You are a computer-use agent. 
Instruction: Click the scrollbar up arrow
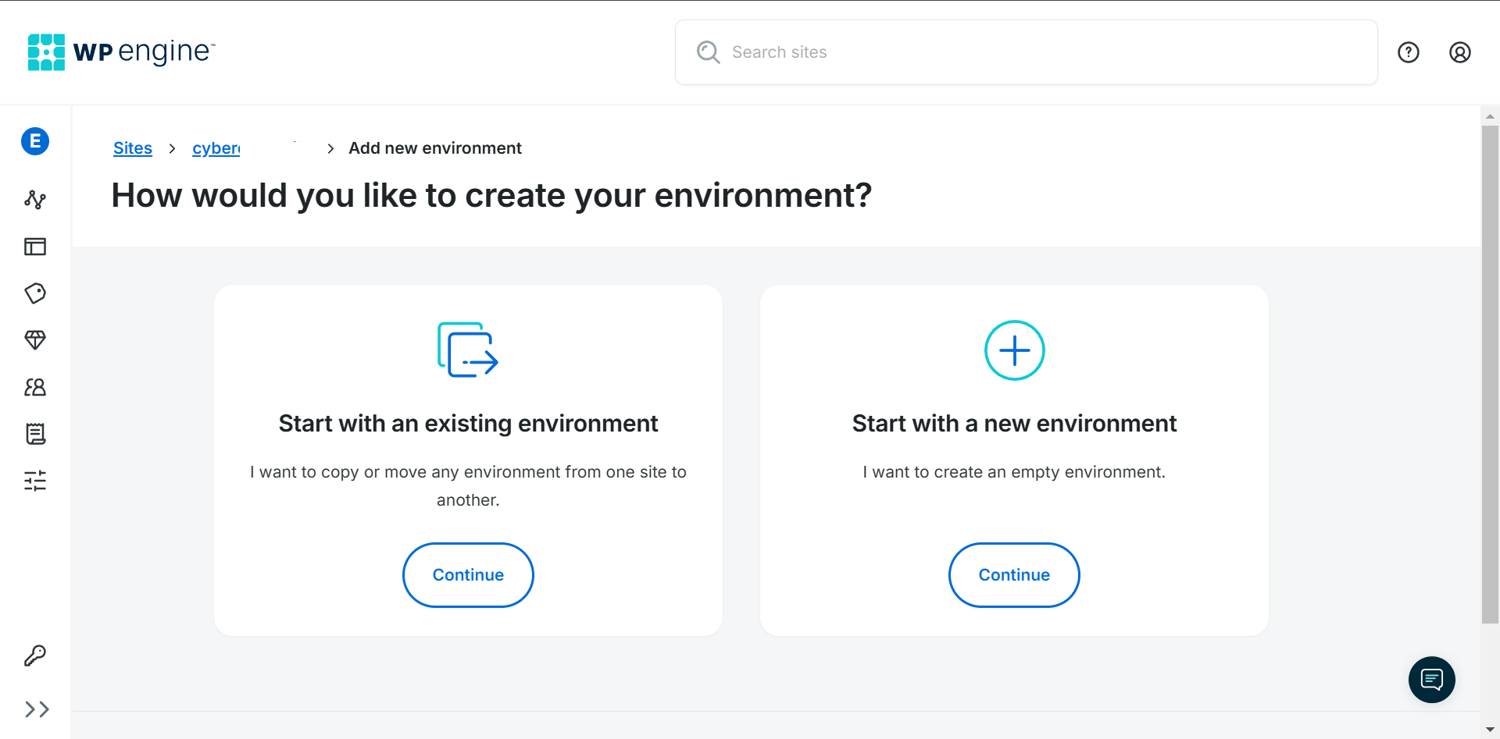tap(1490, 116)
